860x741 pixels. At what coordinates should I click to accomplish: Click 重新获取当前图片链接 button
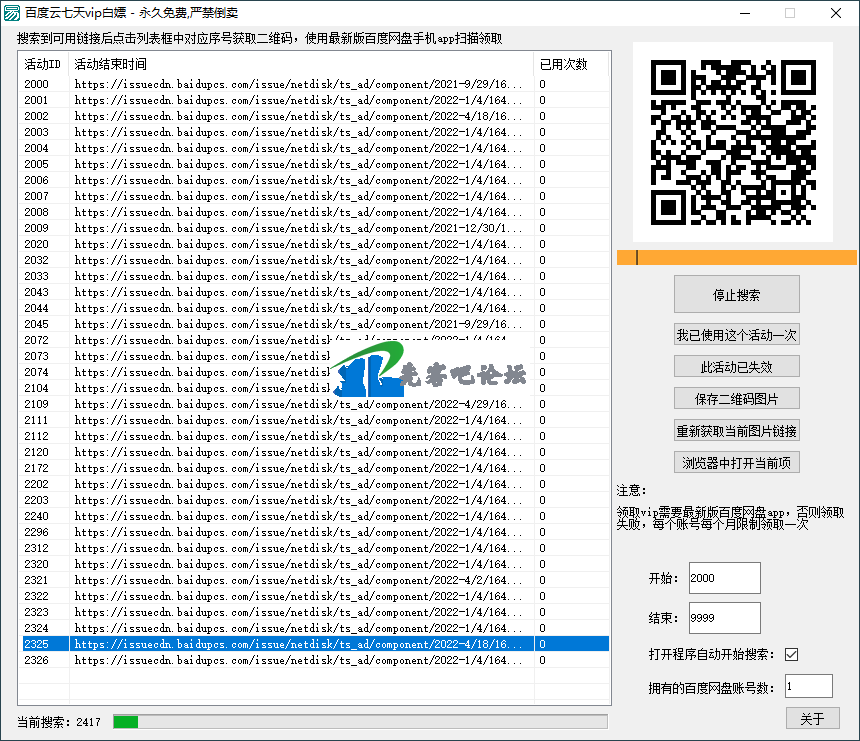pyautogui.click(x=736, y=430)
